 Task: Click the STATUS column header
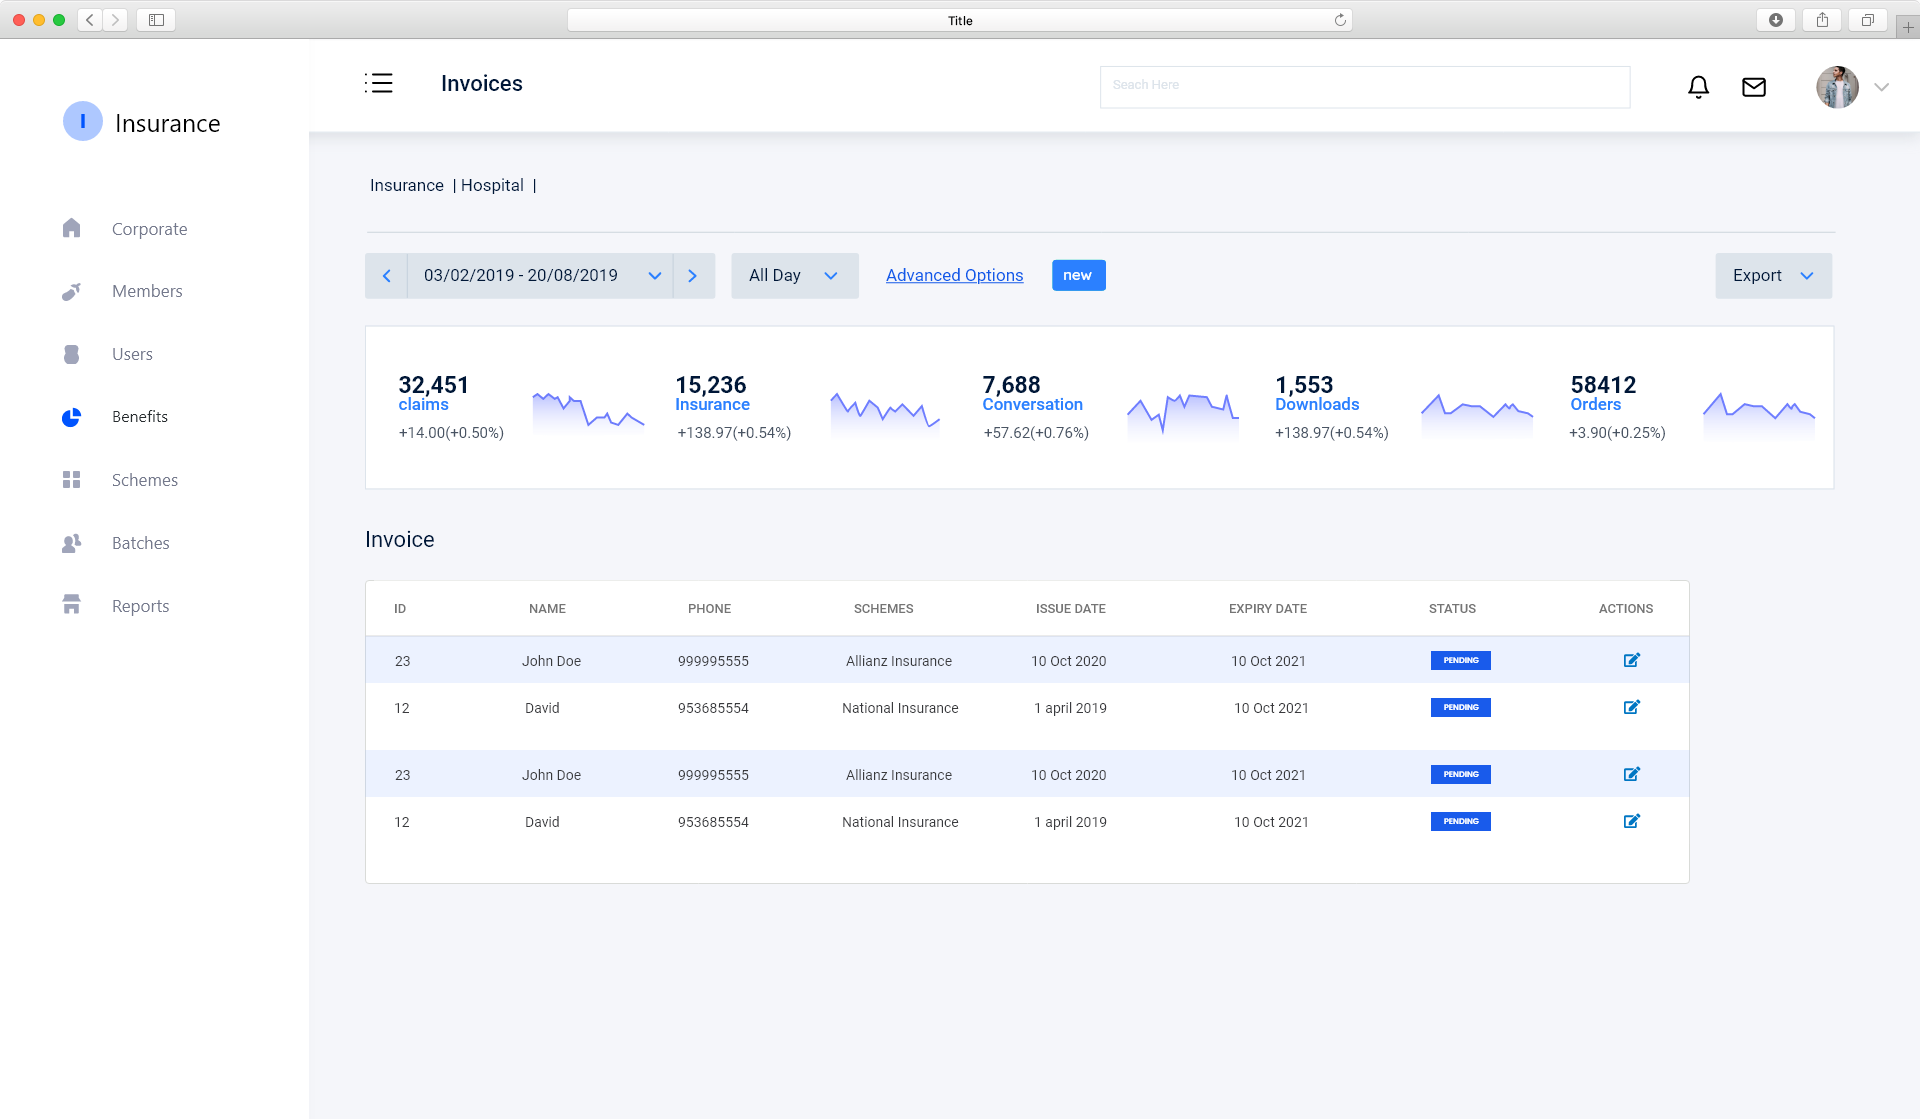(1452, 609)
